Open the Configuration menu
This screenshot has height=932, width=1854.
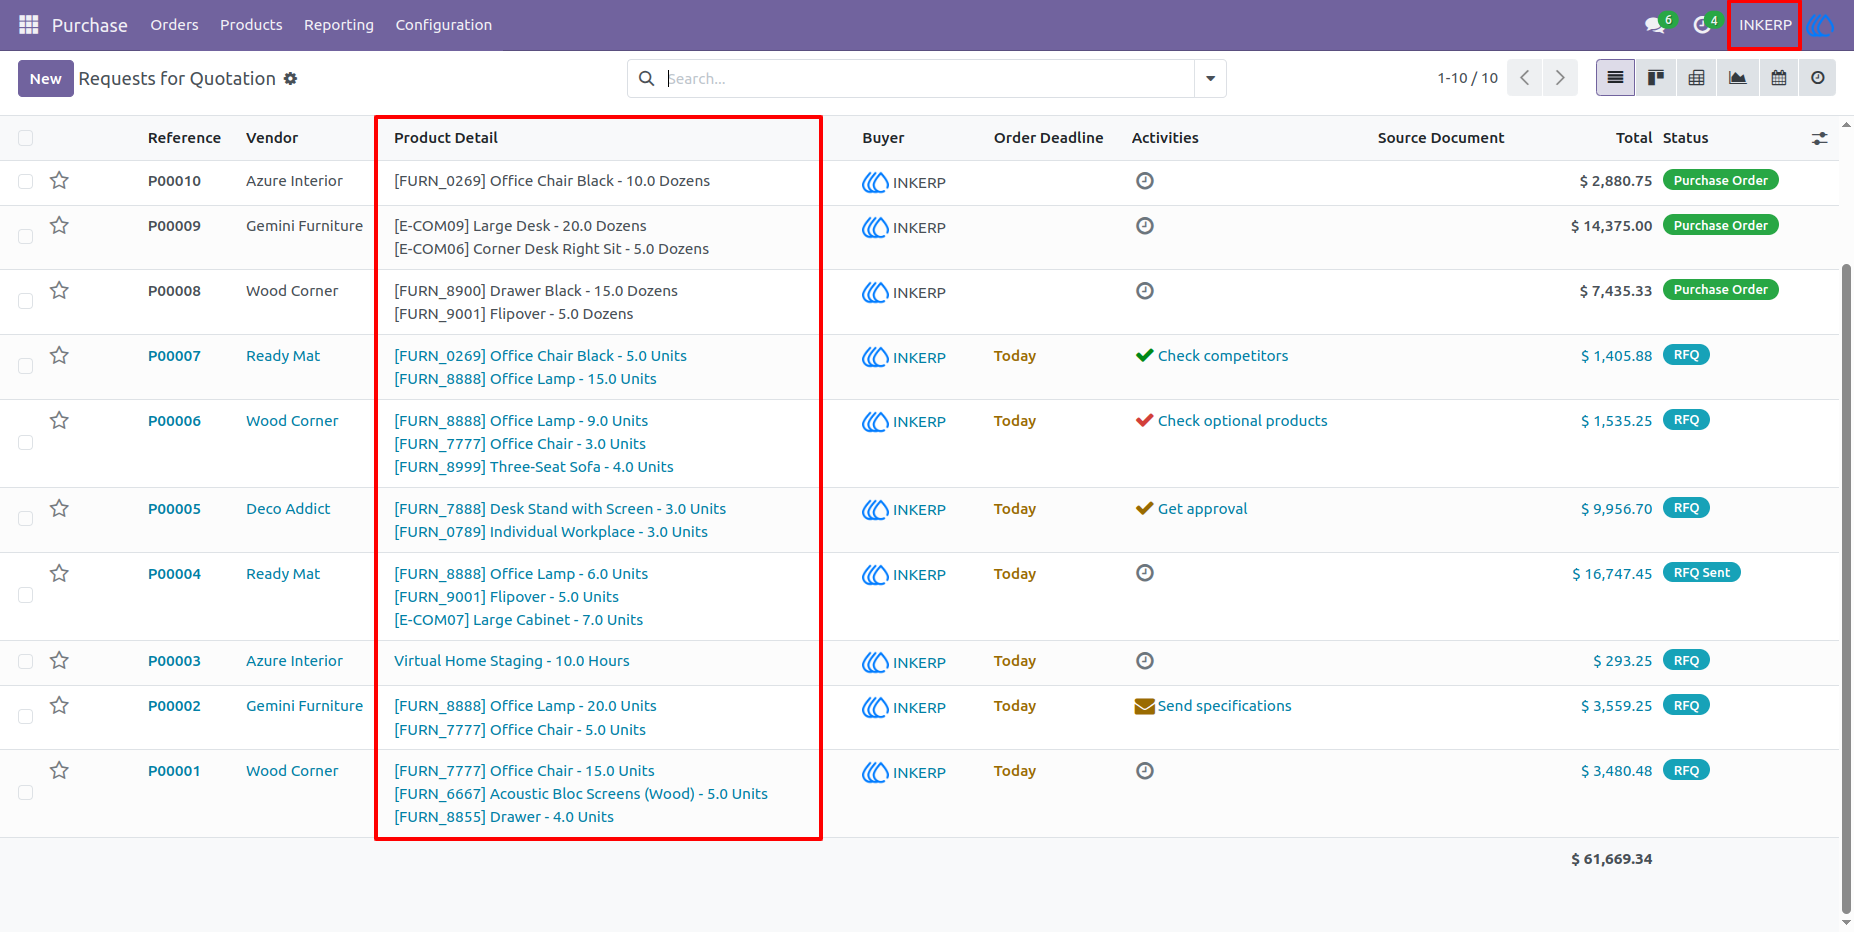(444, 25)
